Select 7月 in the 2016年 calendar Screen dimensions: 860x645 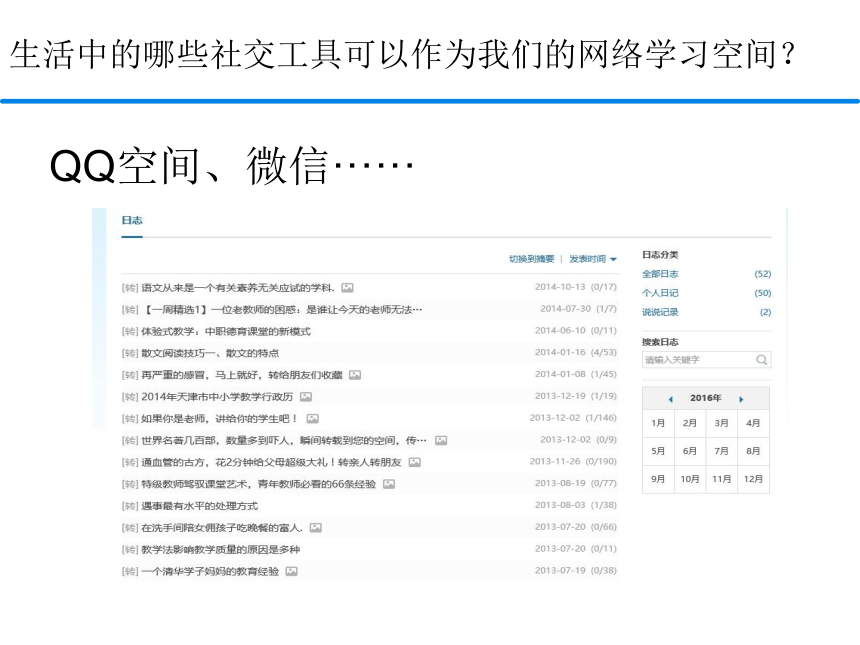click(722, 451)
